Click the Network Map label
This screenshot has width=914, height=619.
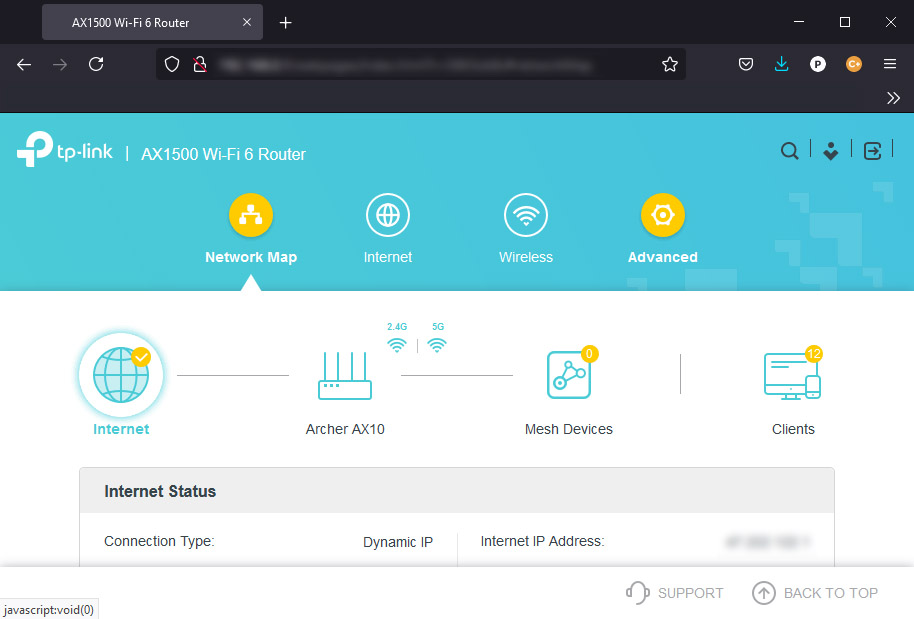[251, 257]
